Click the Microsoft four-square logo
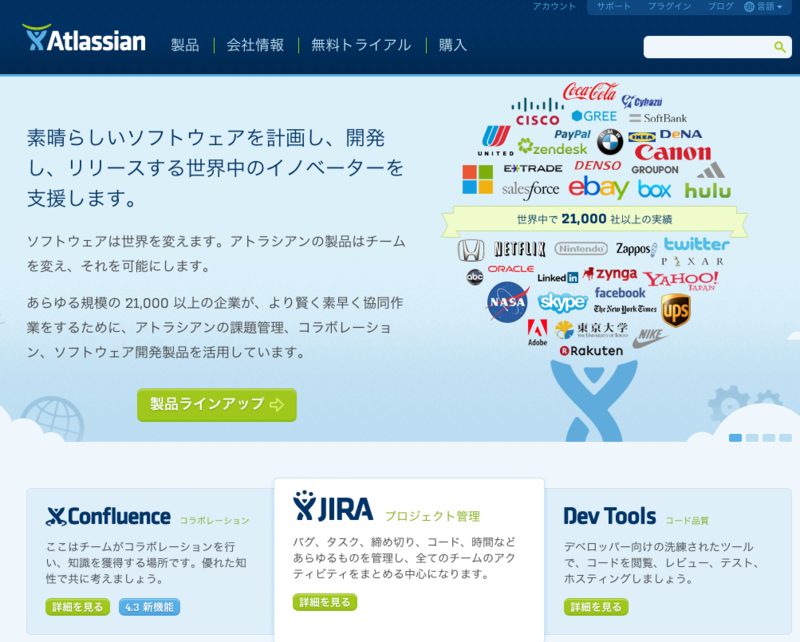Viewport: 800px width, 642px height. click(478, 179)
